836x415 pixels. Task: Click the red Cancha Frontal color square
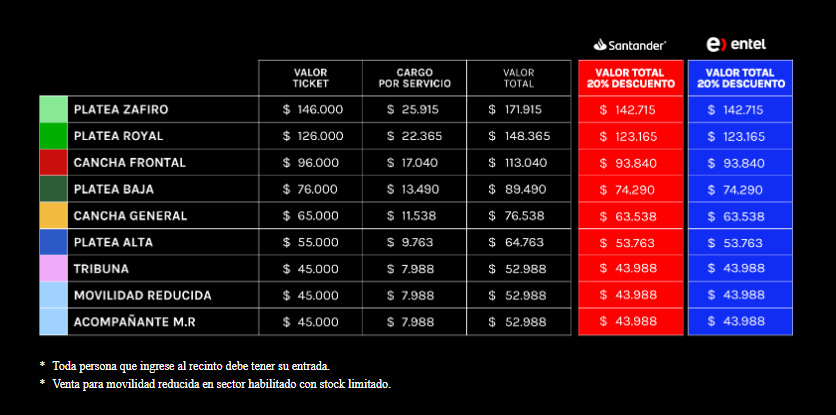pos(53,162)
